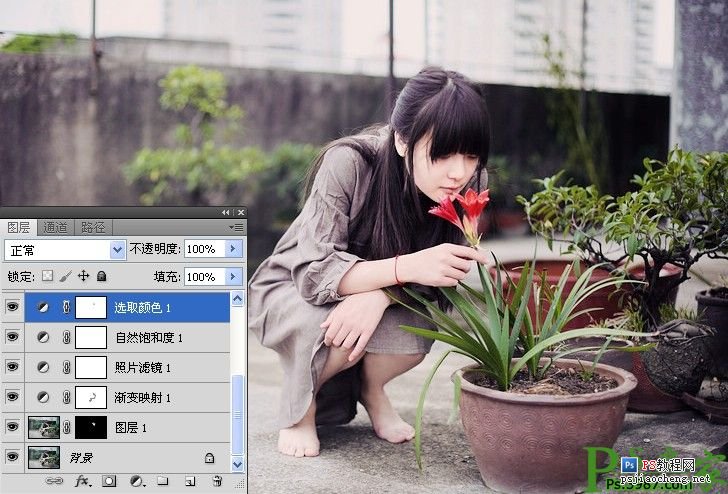
Task: Click the link layers icon at panel bottom
Action: [x=55, y=481]
